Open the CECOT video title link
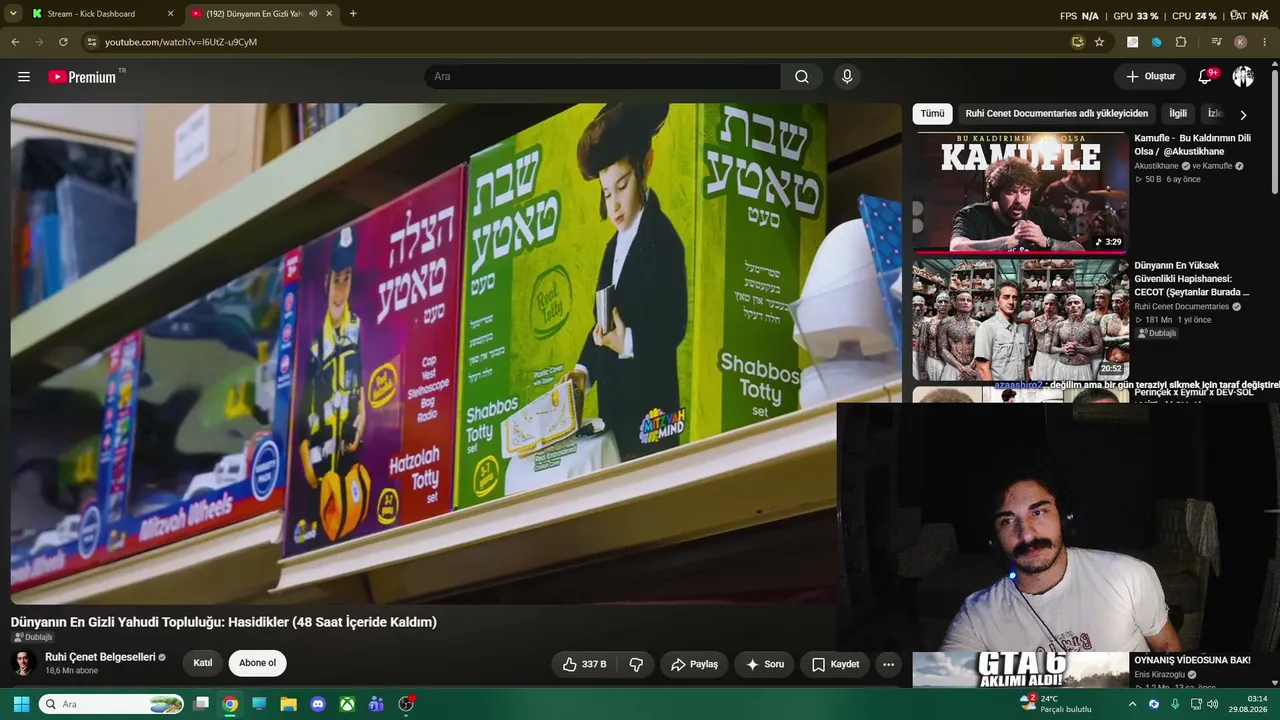This screenshot has height=720, width=1280. pyautogui.click(x=1191, y=279)
